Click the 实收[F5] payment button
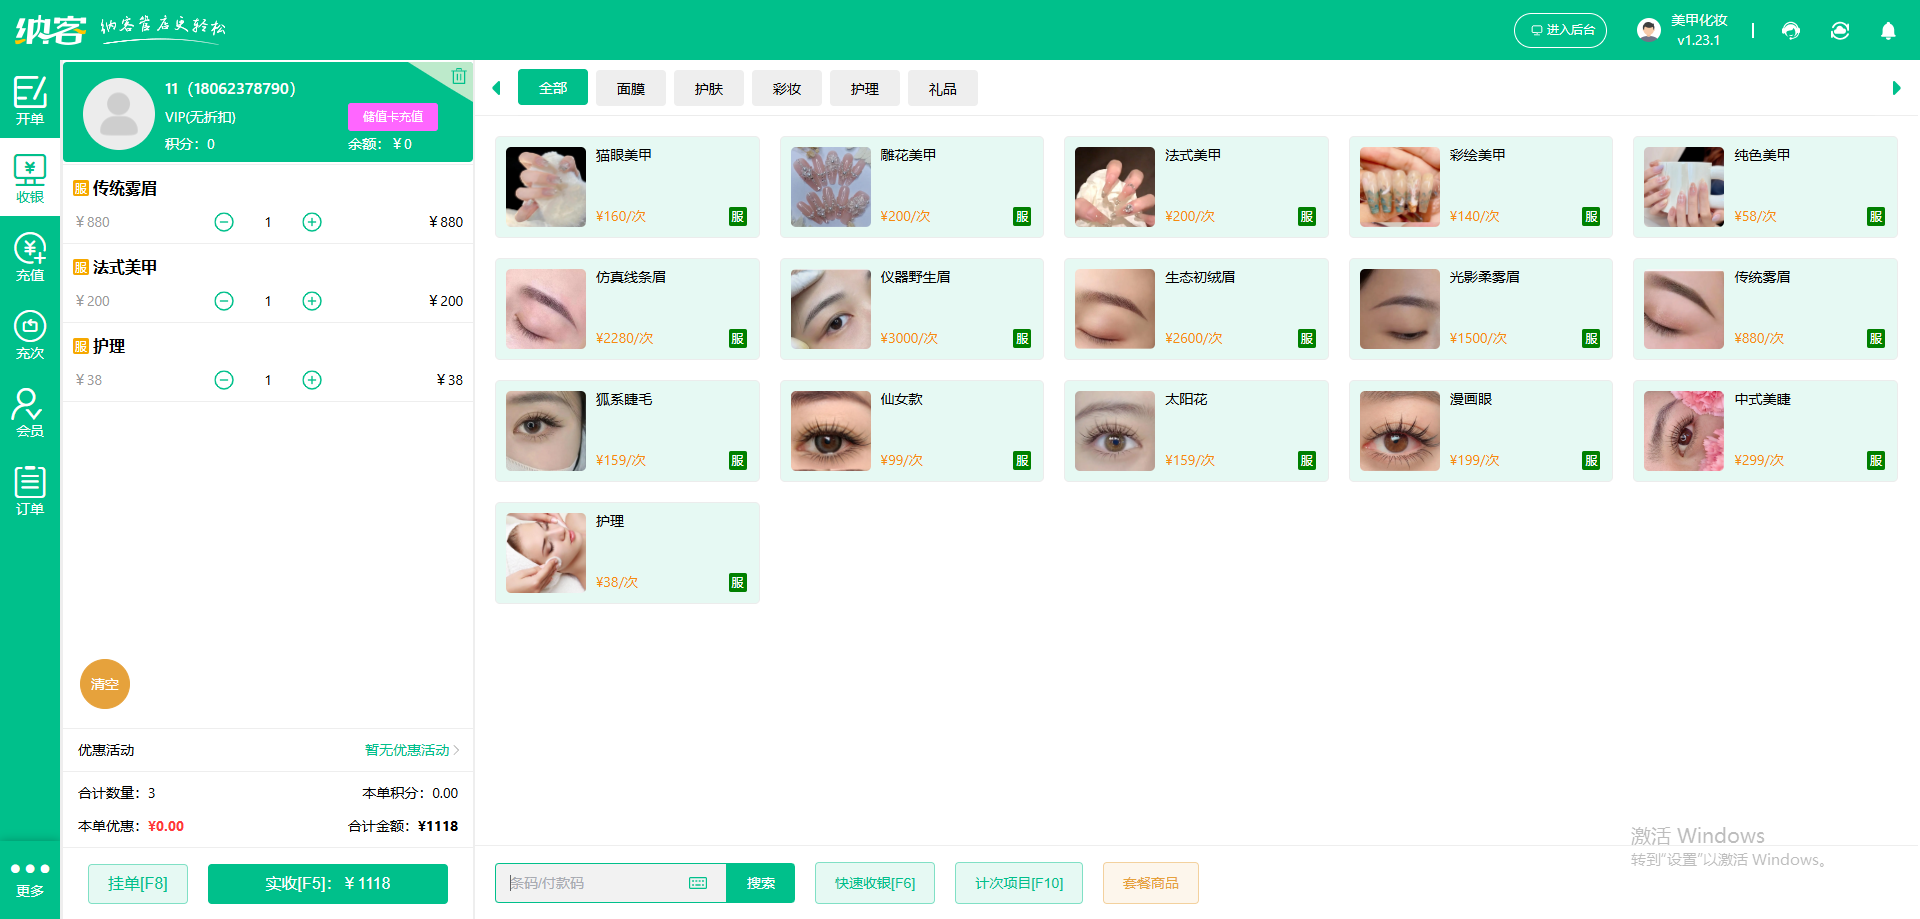The height and width of the screenshot is (919, 1920). (x=328, y=884)
